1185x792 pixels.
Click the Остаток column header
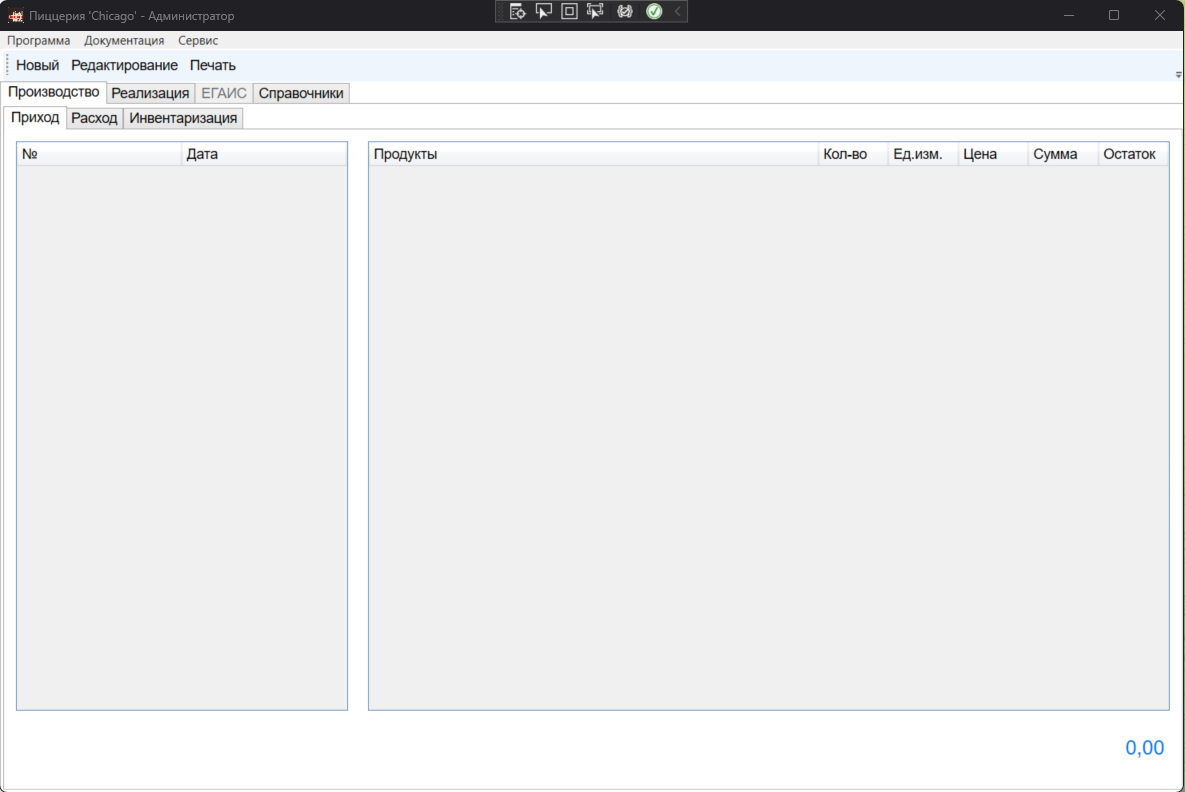(1133, 154)
